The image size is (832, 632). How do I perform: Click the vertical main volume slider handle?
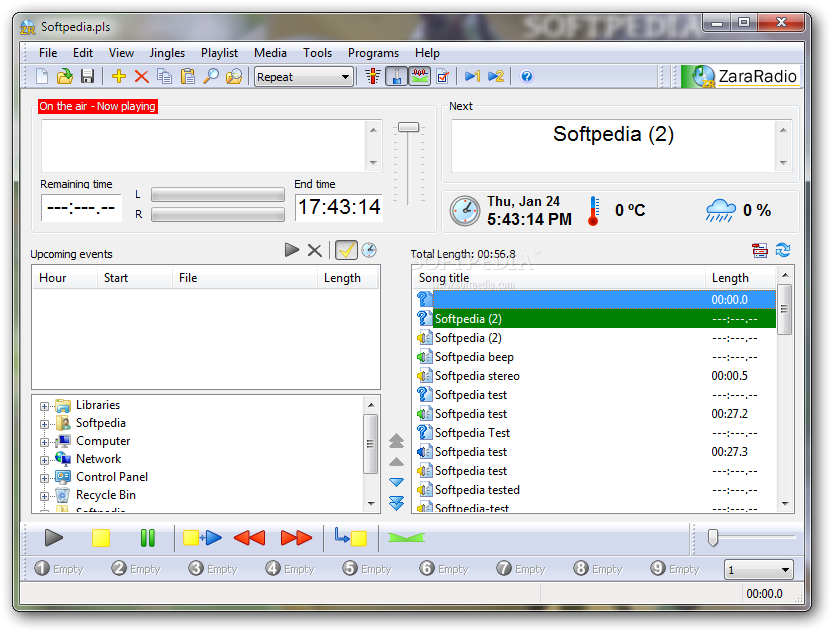[409, 127]
